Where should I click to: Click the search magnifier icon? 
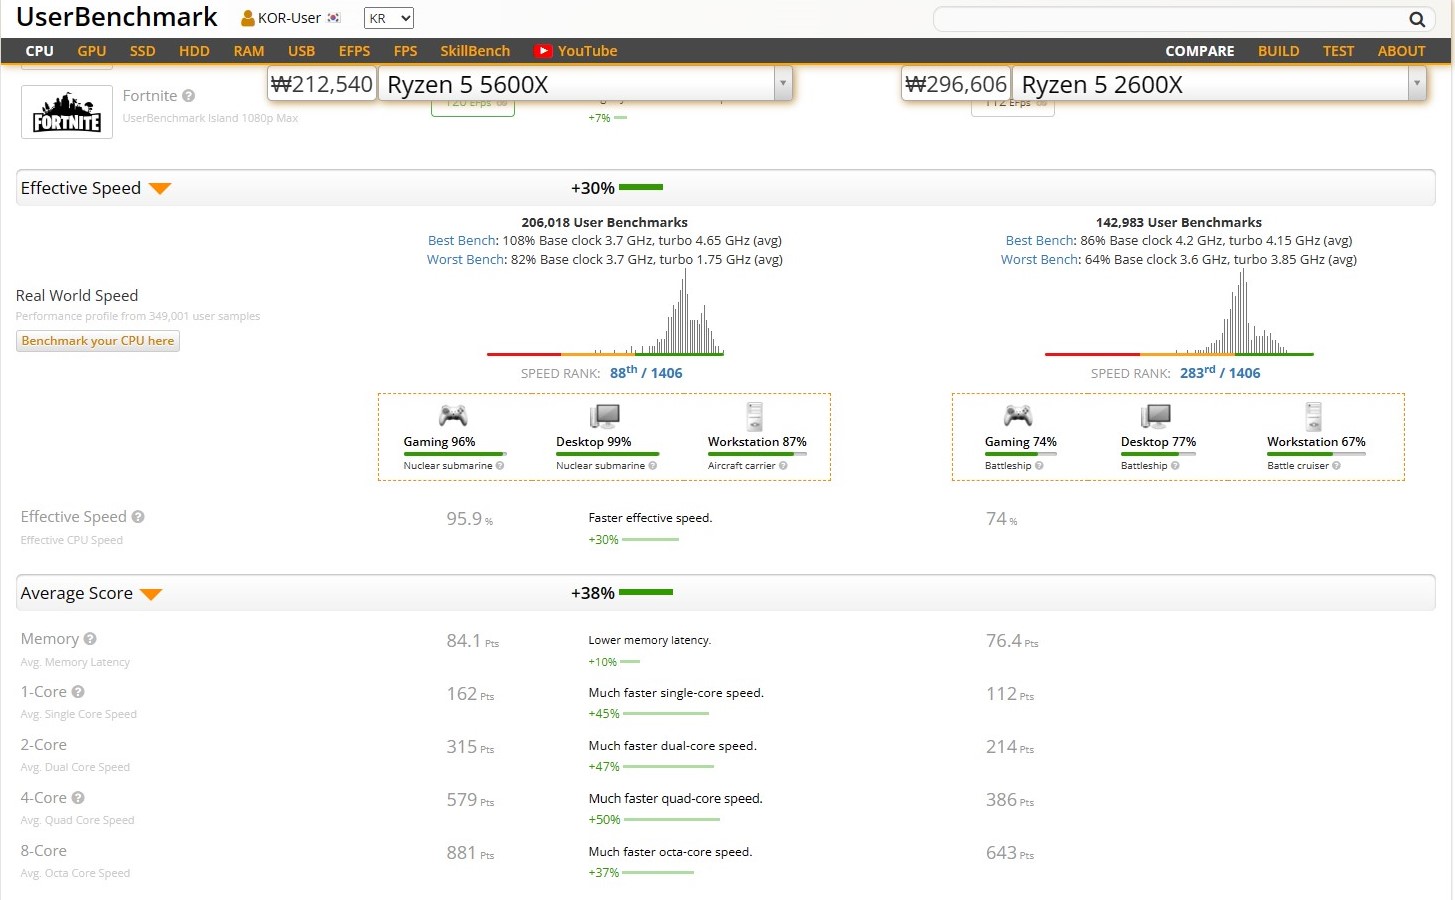coord(1417,19)
